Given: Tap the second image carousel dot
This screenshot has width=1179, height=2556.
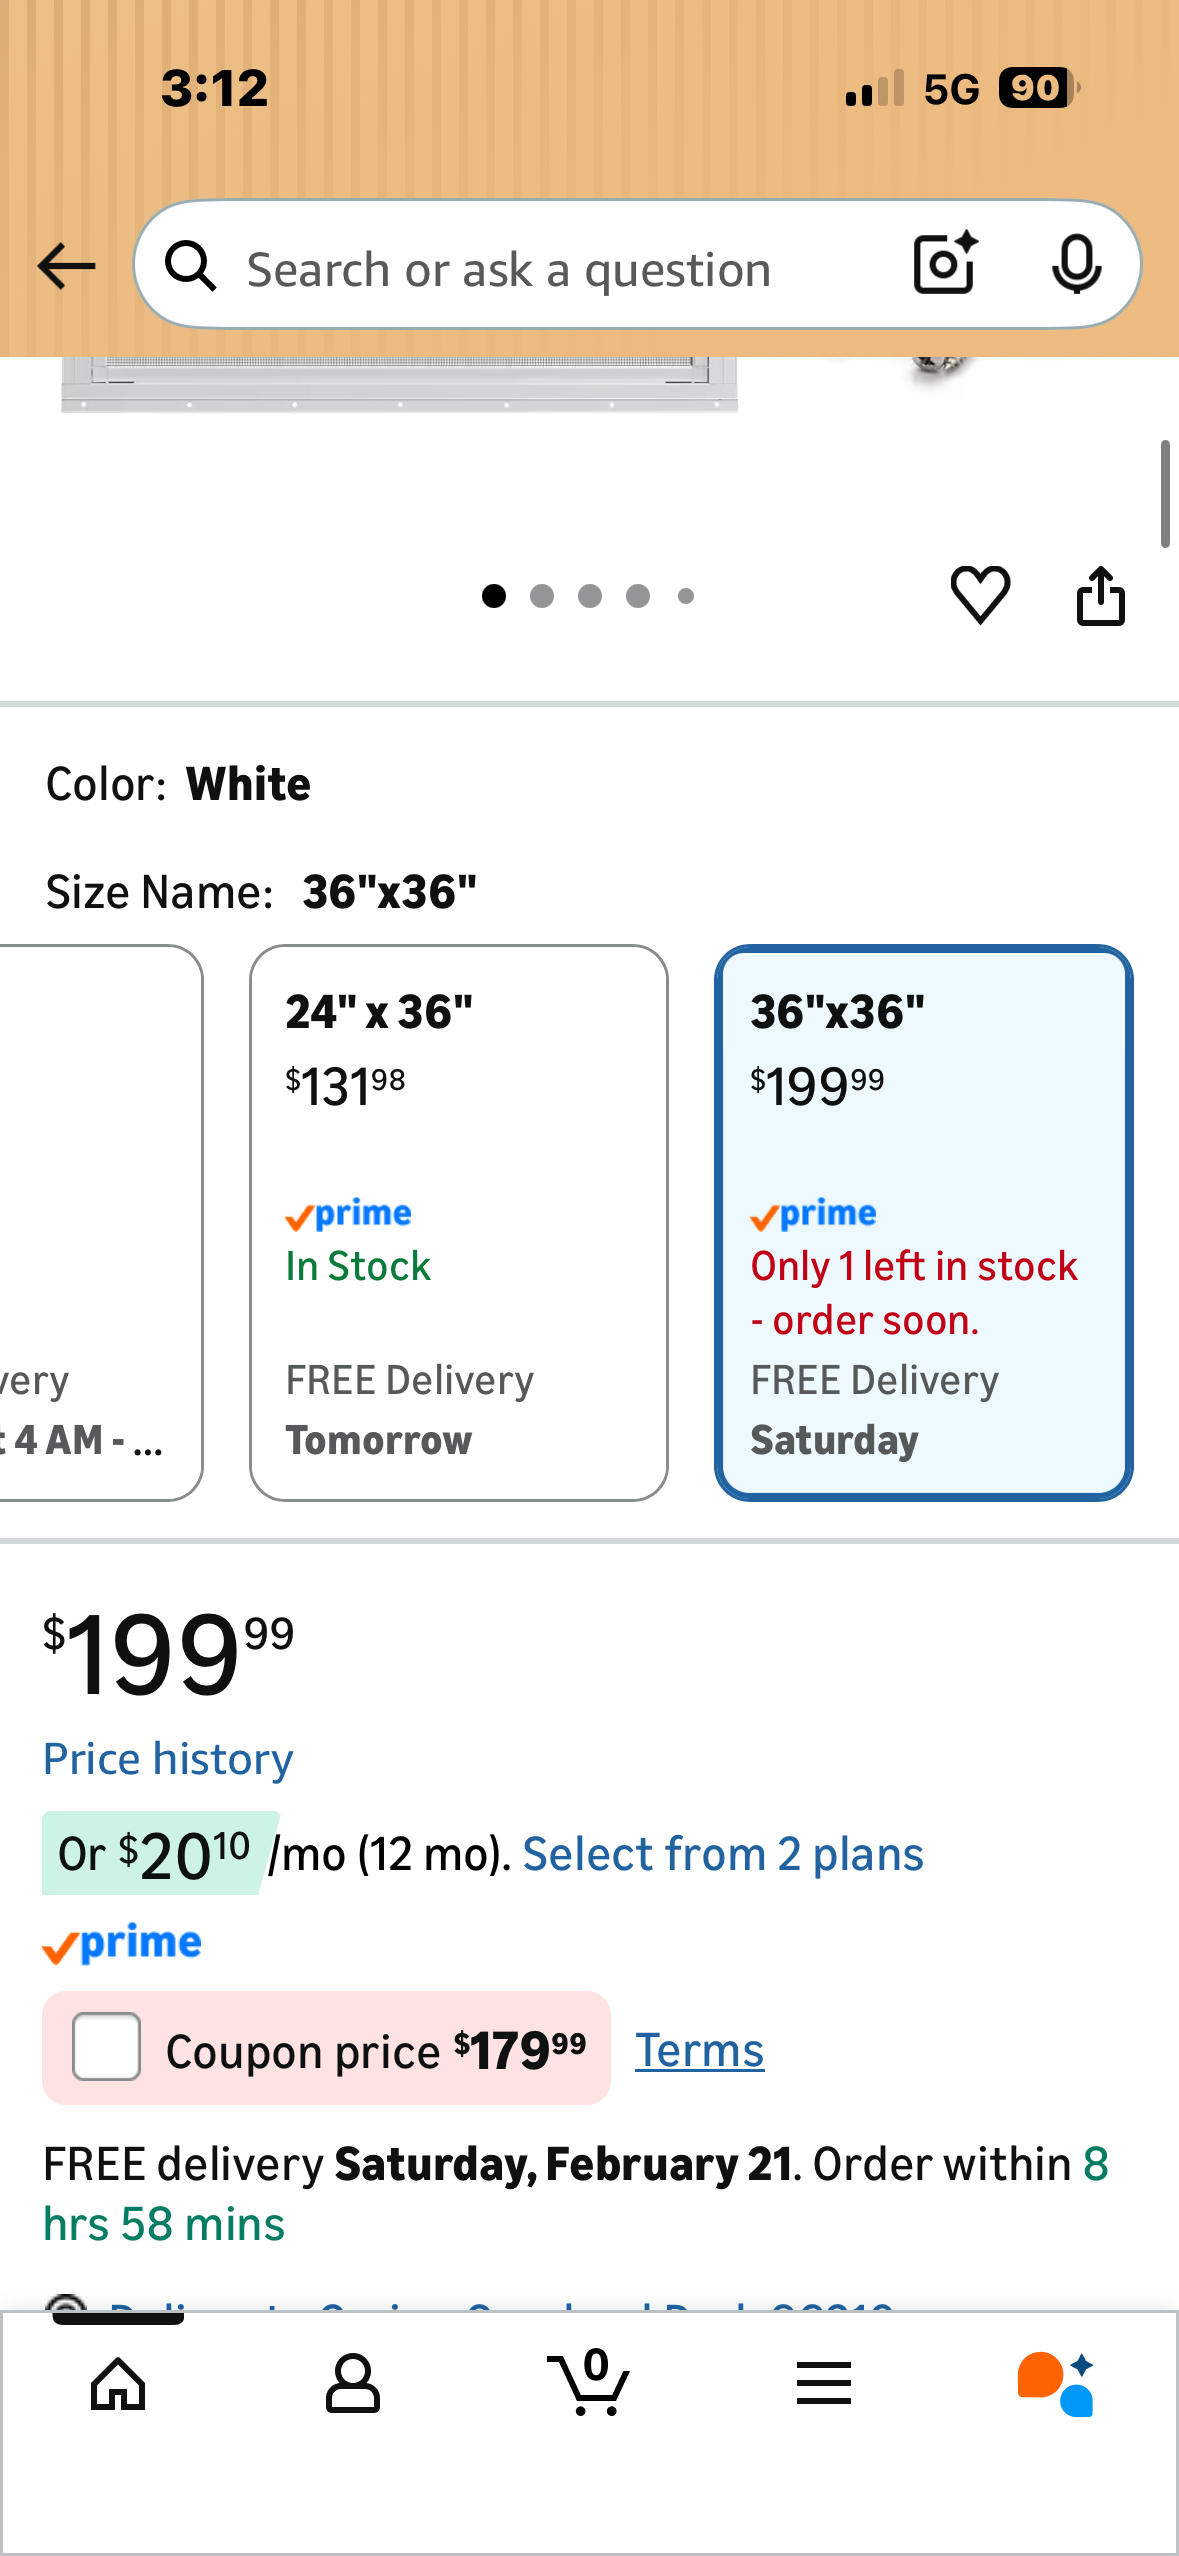Looking at the screenshot, I should click(x=542, y=596).
